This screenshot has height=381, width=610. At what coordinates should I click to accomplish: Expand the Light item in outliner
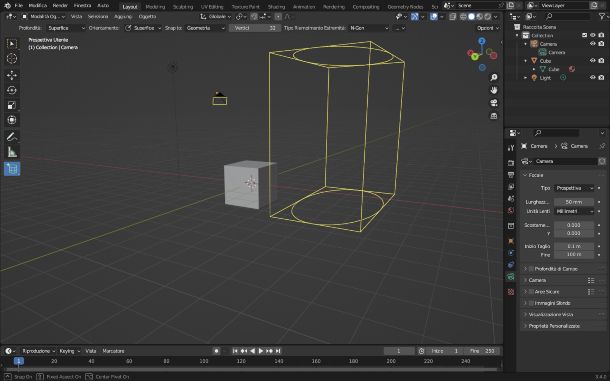[x=526, y=78]
